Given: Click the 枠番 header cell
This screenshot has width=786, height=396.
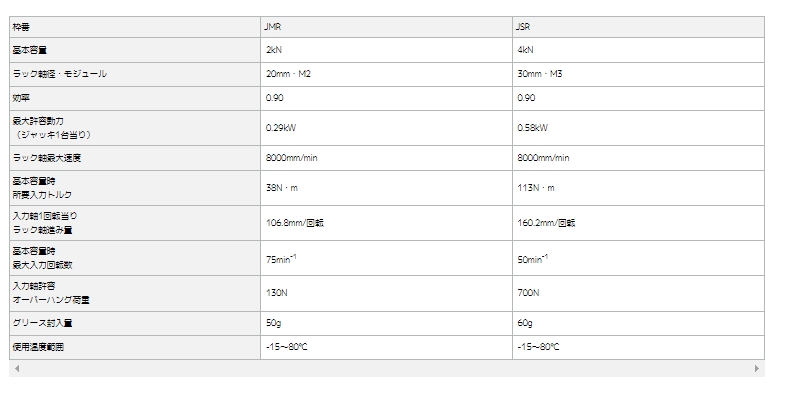Looking at the screenshot, I should [x=135, y=27].
